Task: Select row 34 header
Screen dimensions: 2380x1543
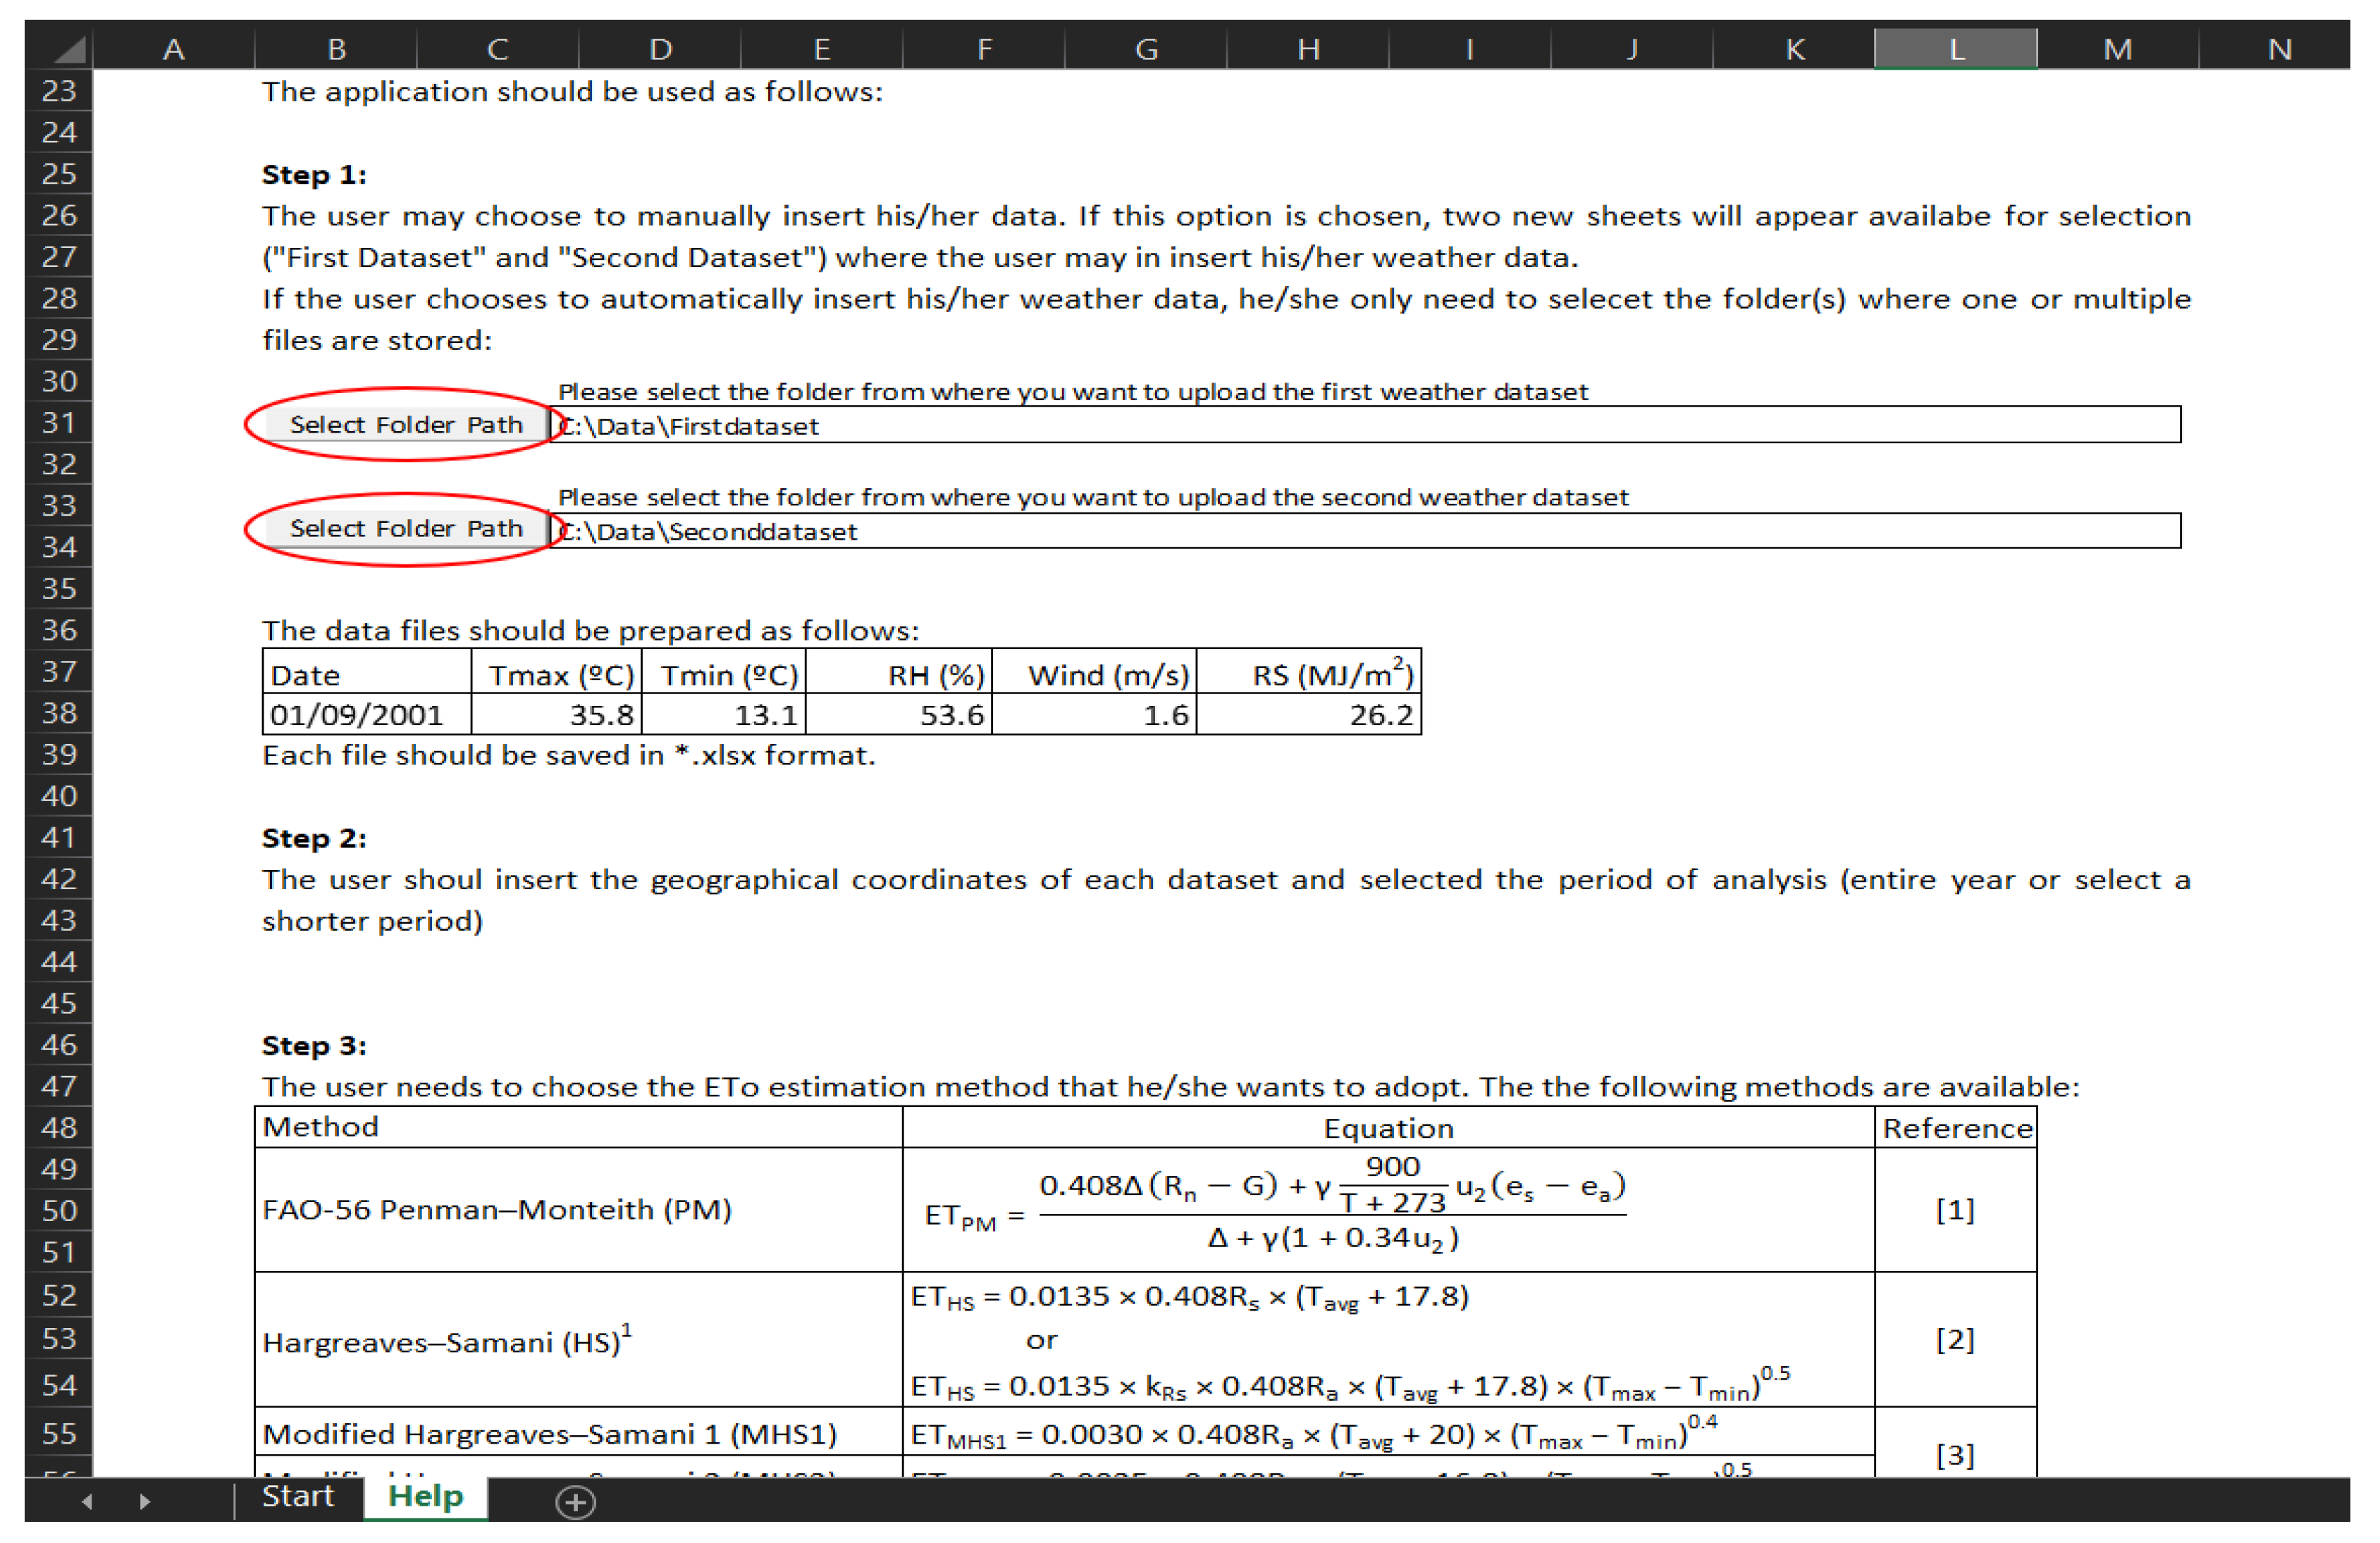Action: coord(59,547)
